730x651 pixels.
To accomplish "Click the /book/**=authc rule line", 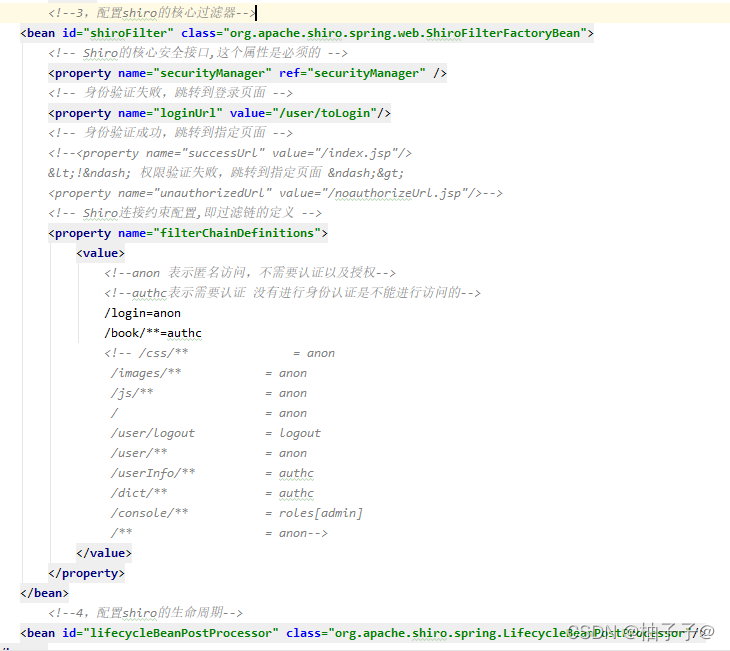I will tap(153, 333).
